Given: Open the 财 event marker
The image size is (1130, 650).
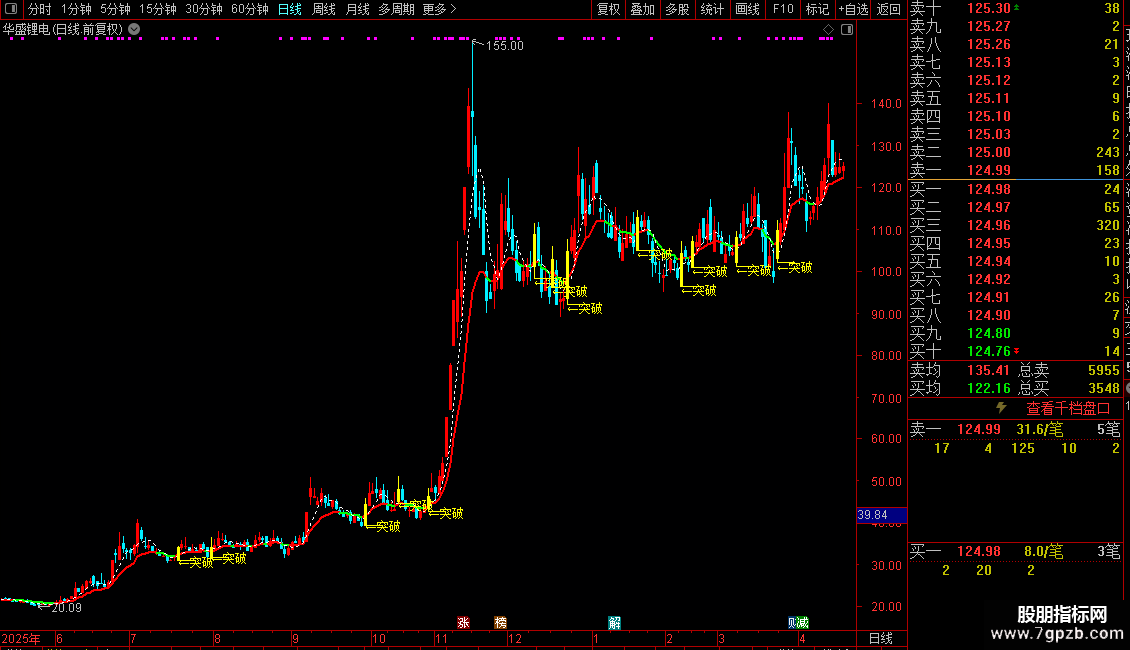Looking at the screenshot, I should 793,623.
